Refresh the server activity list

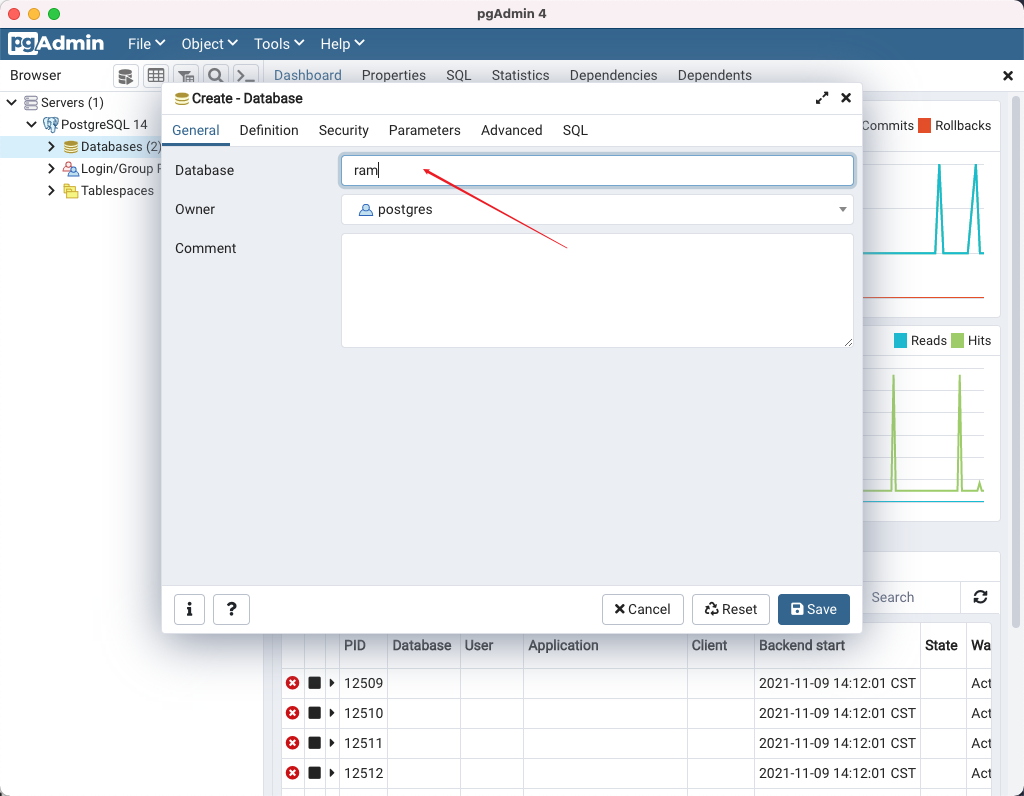(980, 597)
